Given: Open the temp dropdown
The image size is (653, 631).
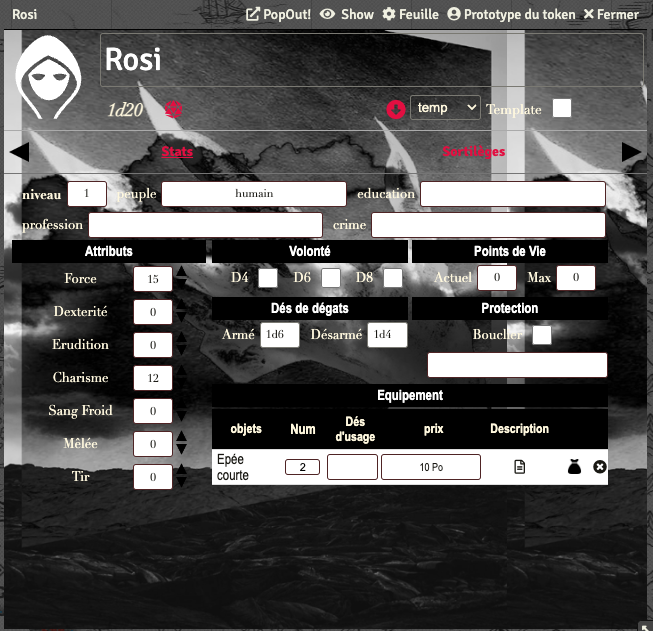Looking at the screenshot, I should [445, 108].
